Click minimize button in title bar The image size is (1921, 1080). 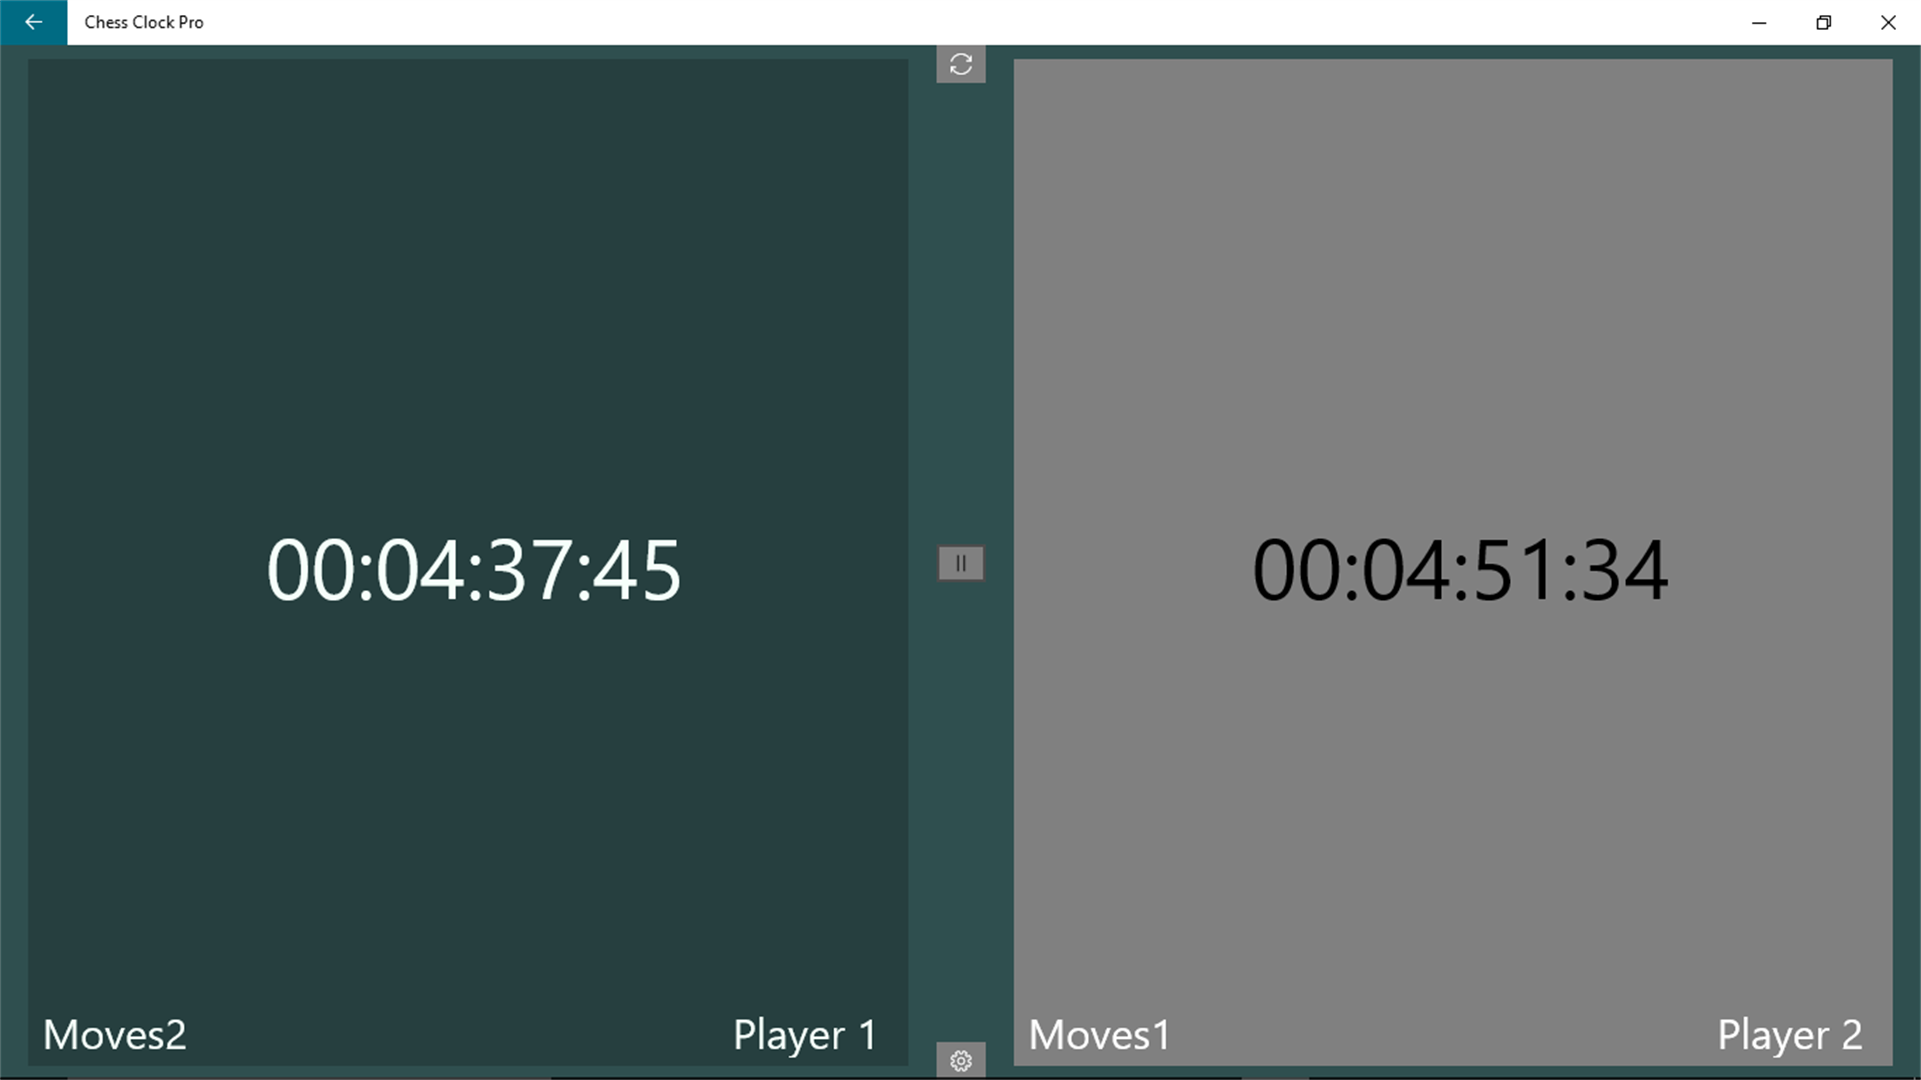click(1759, 22)
